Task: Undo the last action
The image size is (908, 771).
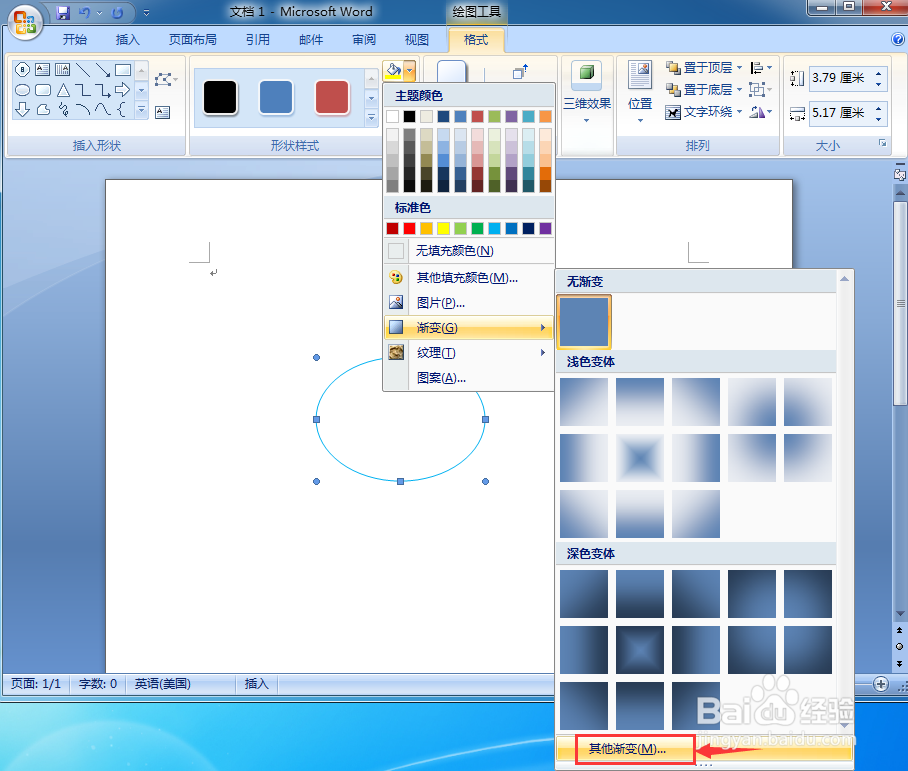Action: 85,12
